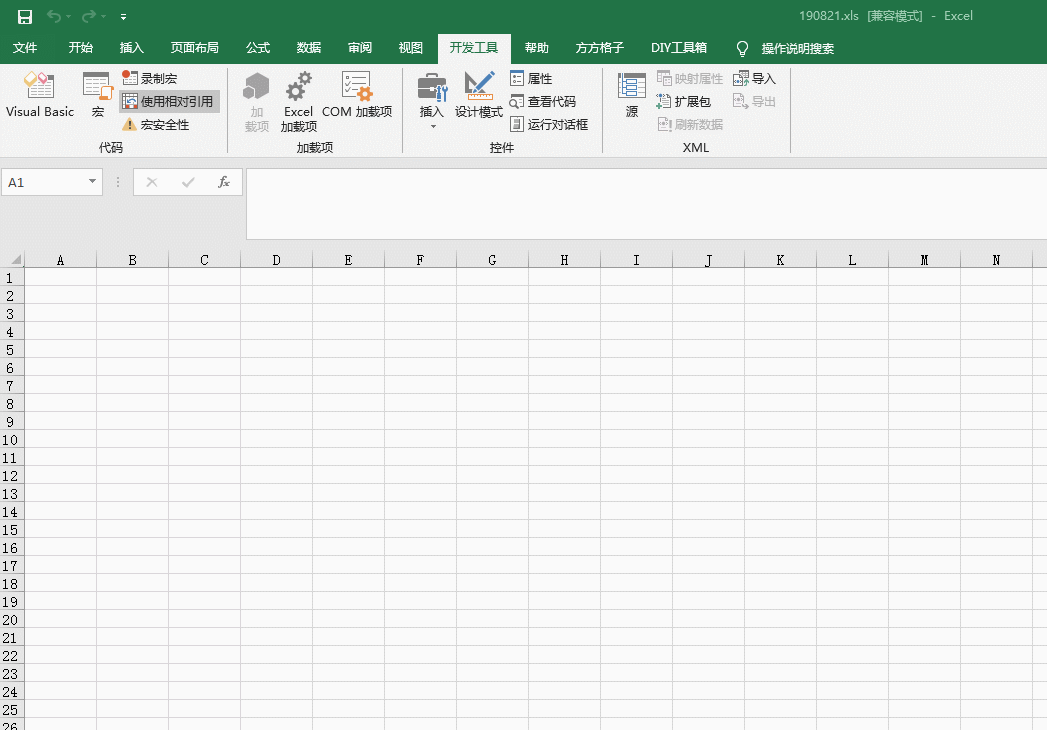Save the workbook with the save icon

click(x=25, y=17)
